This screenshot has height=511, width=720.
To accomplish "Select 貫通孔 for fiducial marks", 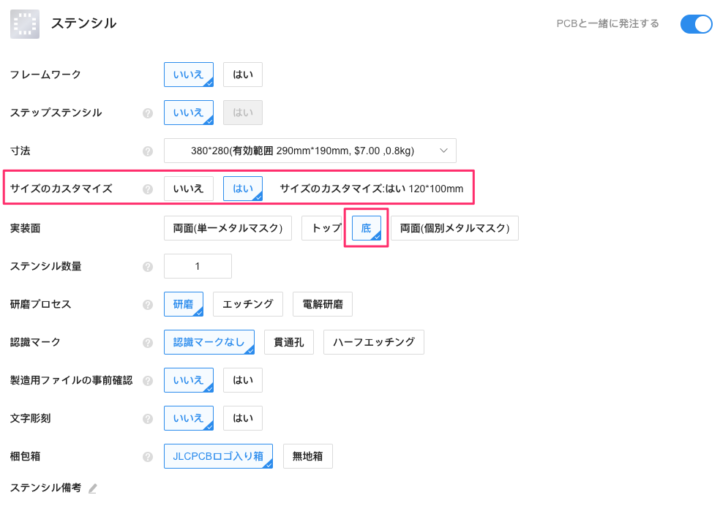I will [x=289, y=343].
